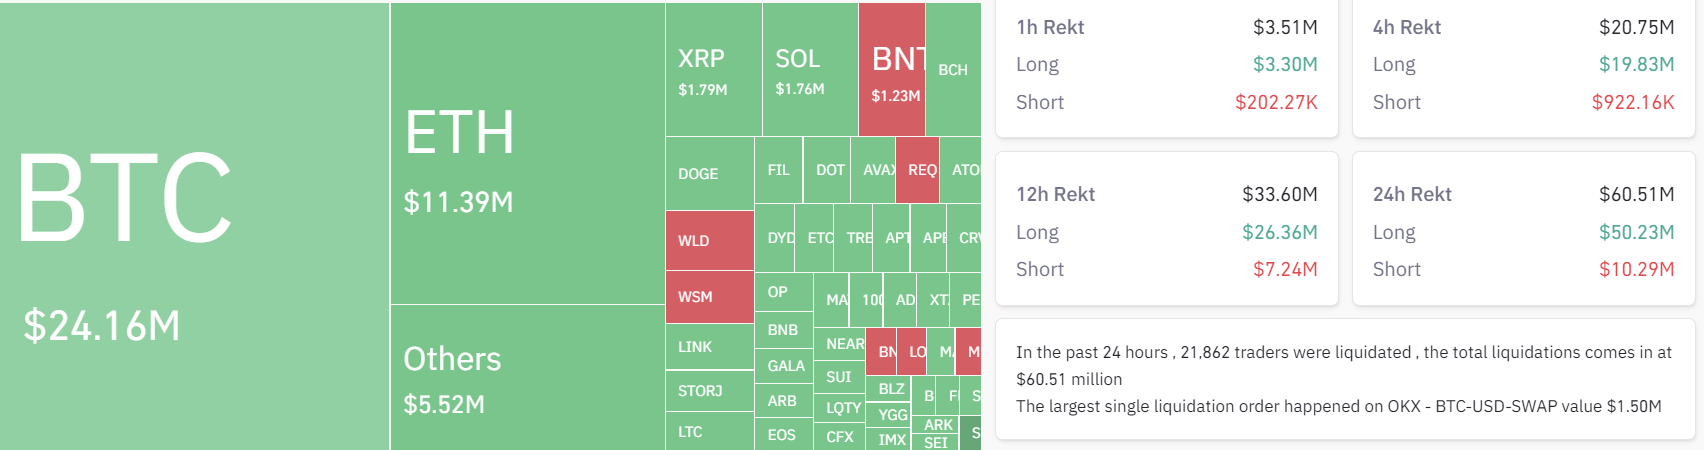Screen dimensions: 1704x450
Task: Click the DOGE tile
Action: [709, 174]
